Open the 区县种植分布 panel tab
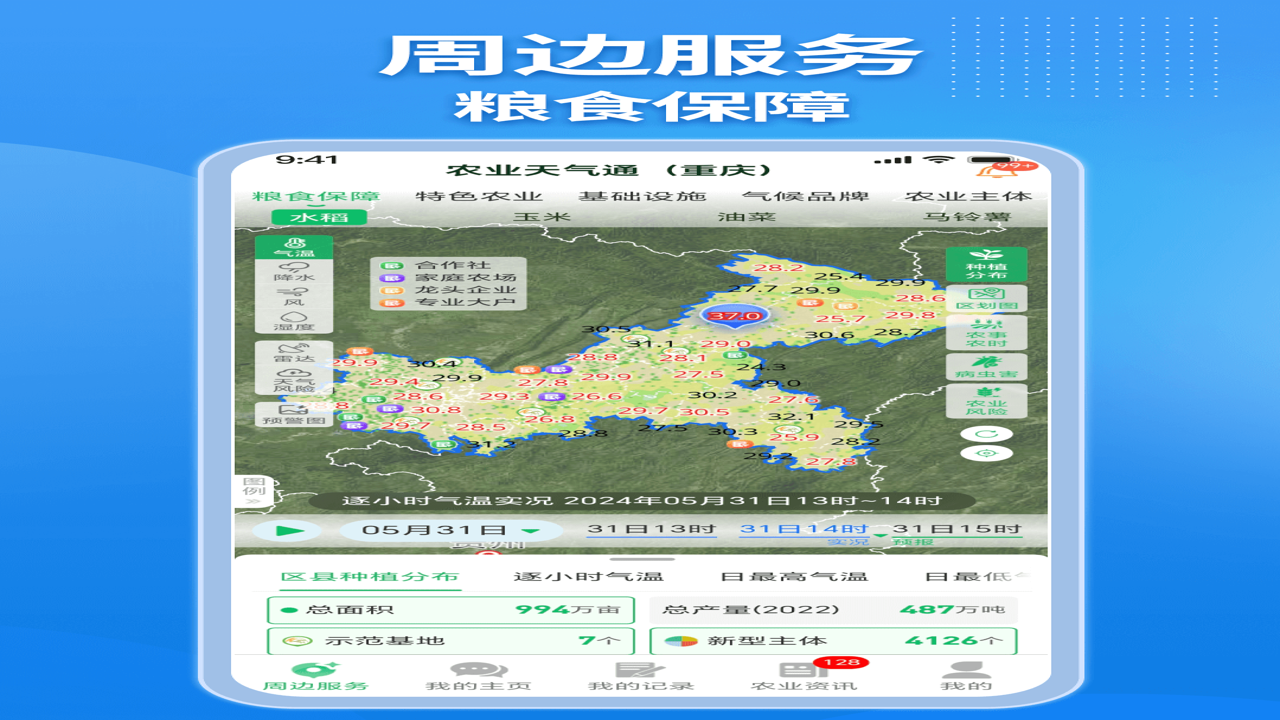This screenshot has width=1280, height=720. point(369,577)
